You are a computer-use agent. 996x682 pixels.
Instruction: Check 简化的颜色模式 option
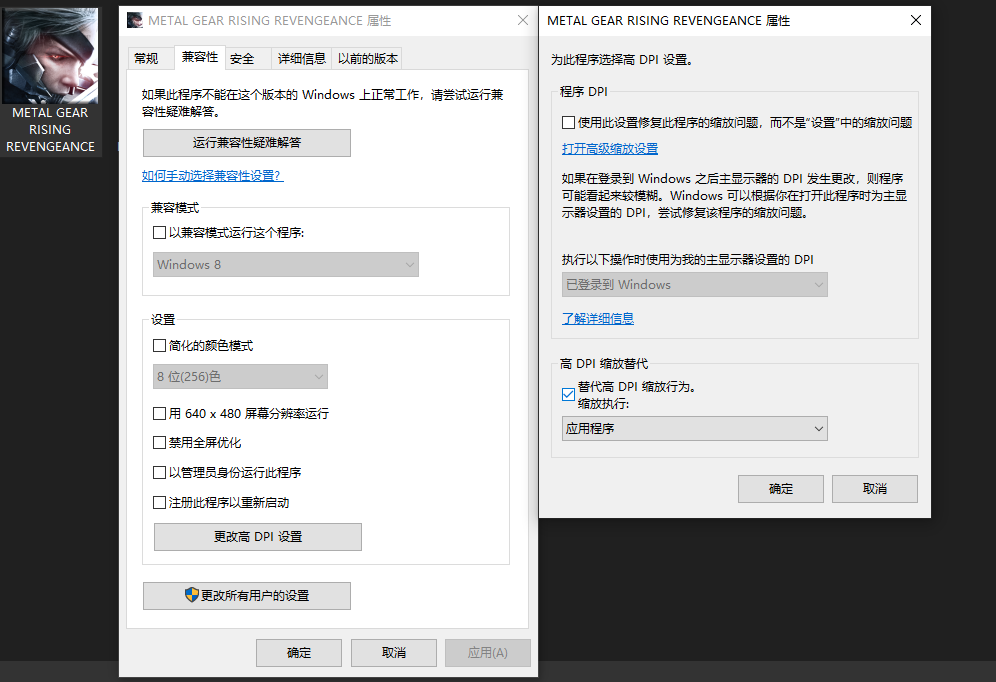pos(159,345)
